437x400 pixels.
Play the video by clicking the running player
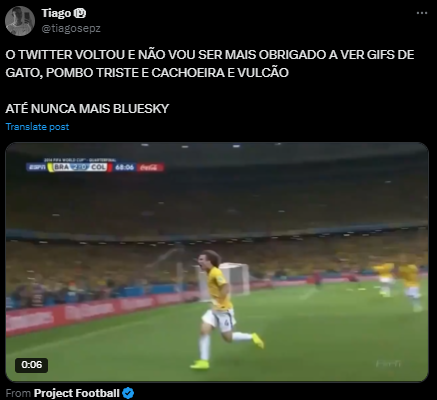(x=223, y=308)
